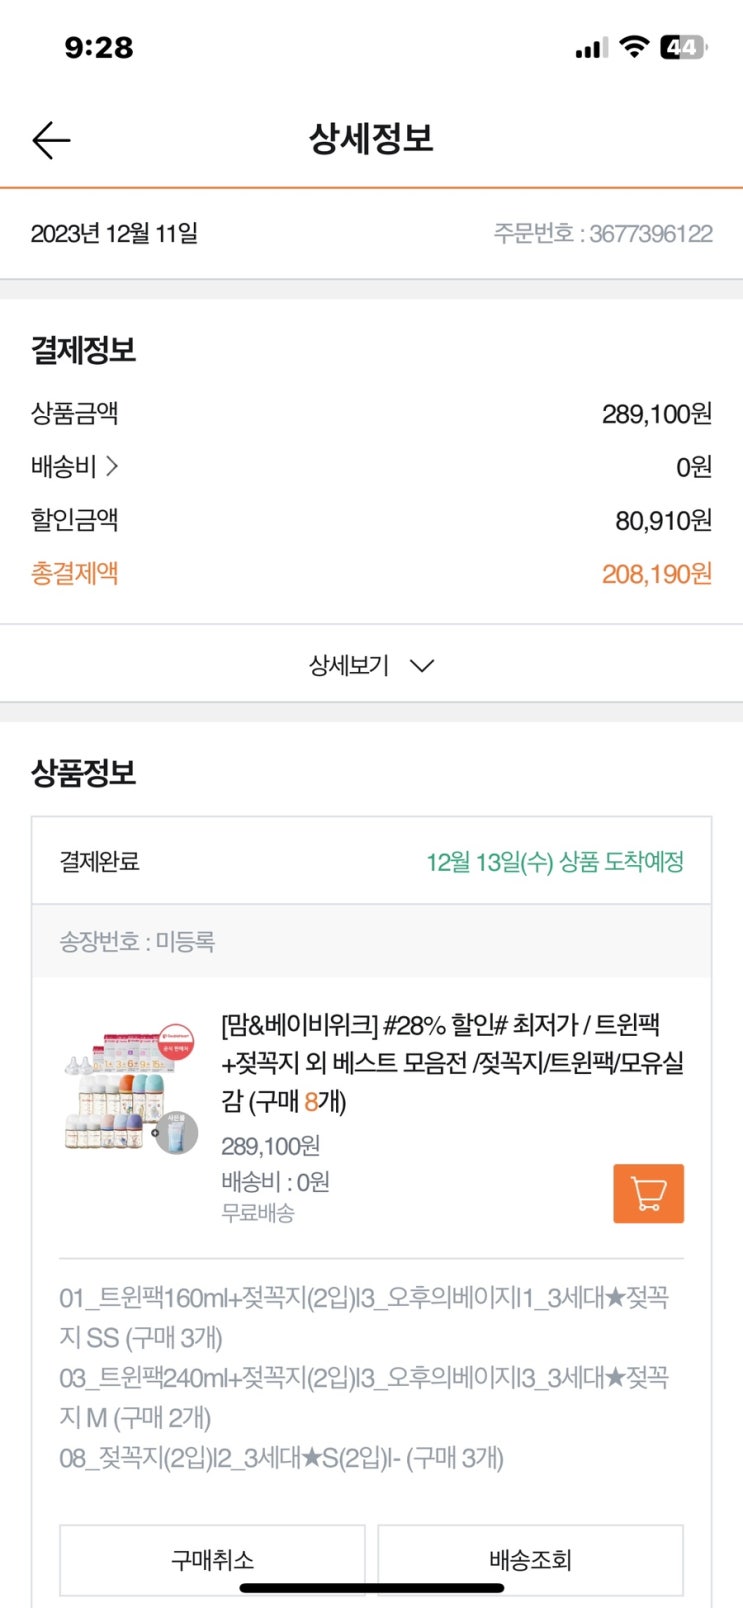This screenshot has height=1608, width=743.
Task: Open the 배송비 shipping fee chevron
Action: (x=111, y=466)
